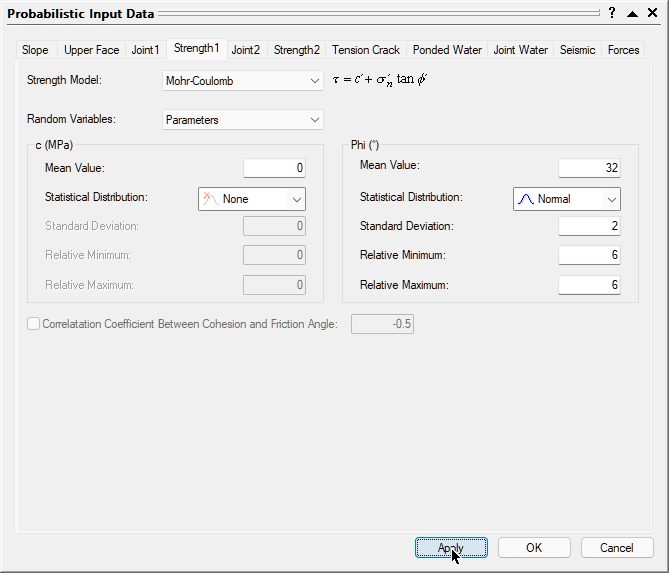Switch to the Upper Face tab
Viewport: 669px width, 573px height.
pyautogui.click(x=91, y=50)
